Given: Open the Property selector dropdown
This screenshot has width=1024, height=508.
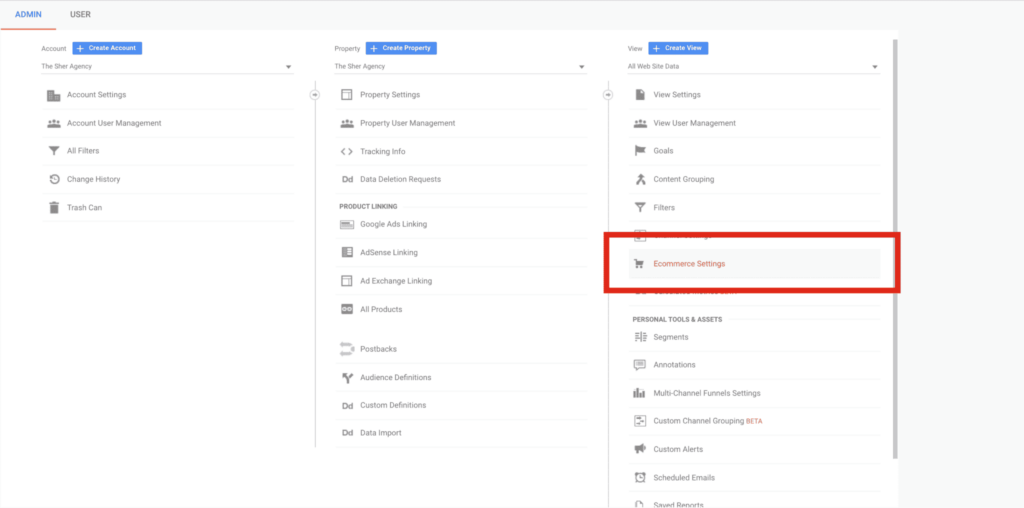Looking at the screenshot, I should [459, 67].
